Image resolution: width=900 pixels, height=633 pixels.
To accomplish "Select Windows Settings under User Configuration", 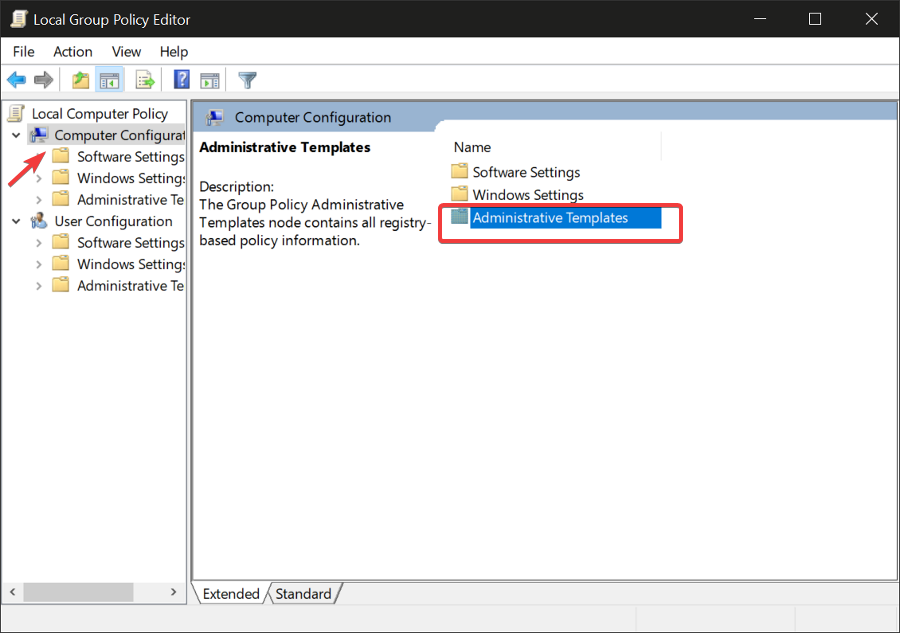I will tap(131, 264).
